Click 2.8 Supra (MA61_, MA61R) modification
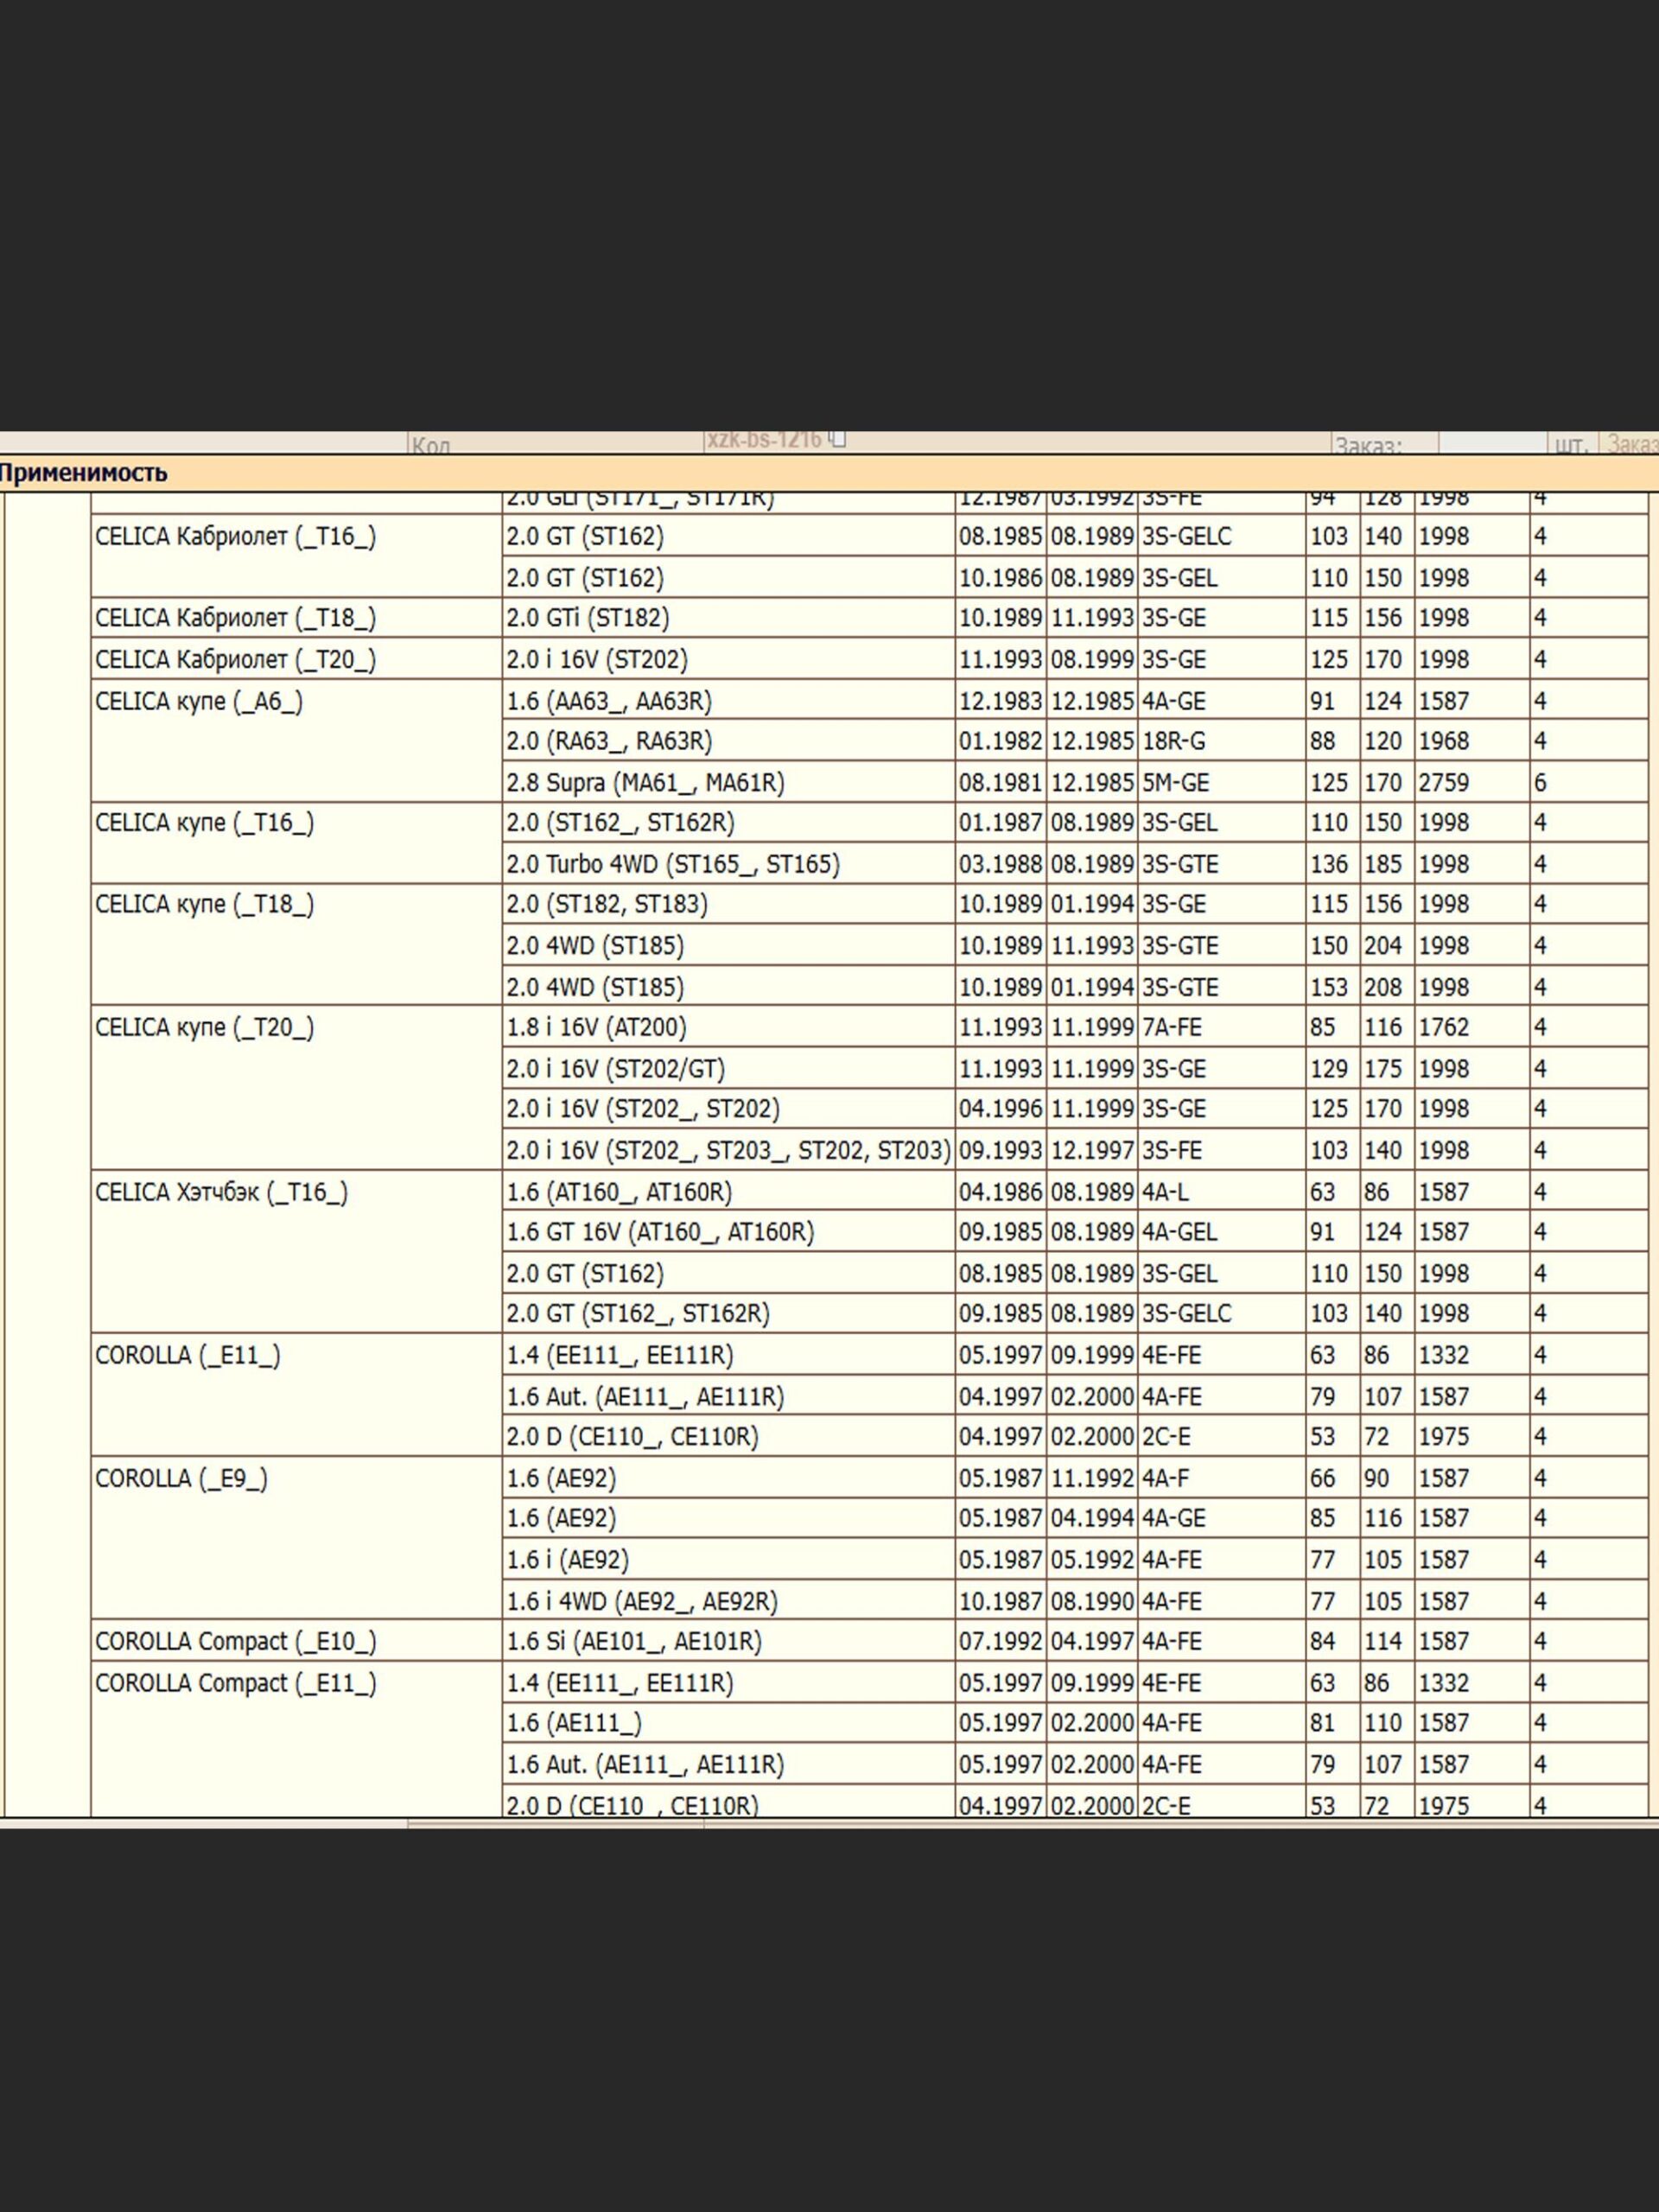 point(645,783)
